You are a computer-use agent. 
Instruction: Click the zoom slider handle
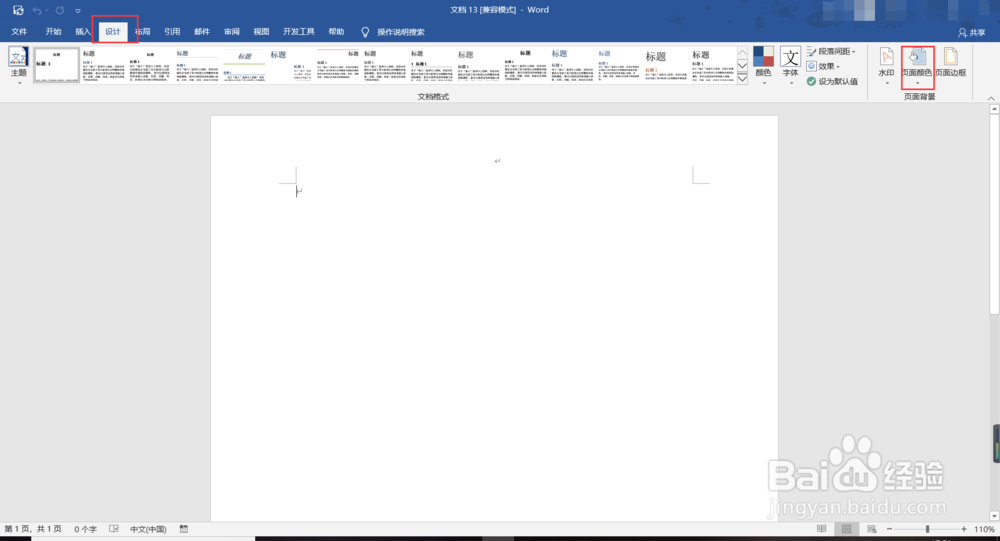tap(927, 529)
